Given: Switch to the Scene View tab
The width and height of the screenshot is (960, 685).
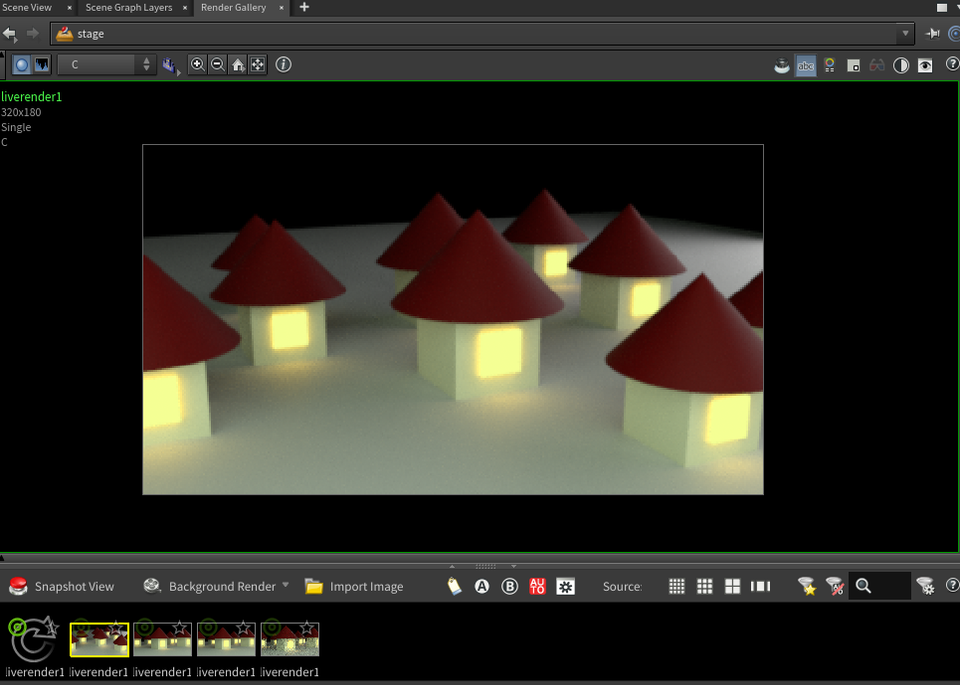Looking at the screenshot, I should [x=27, y=7].
